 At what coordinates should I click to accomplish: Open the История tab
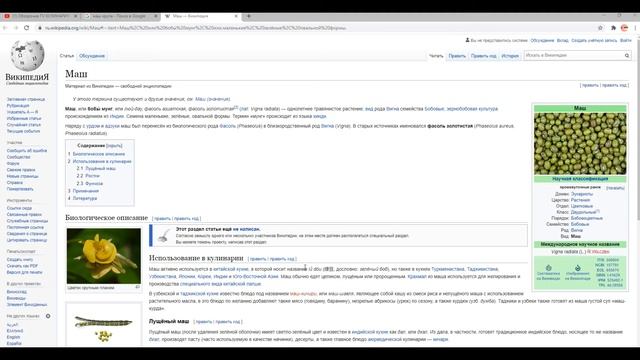510,56
